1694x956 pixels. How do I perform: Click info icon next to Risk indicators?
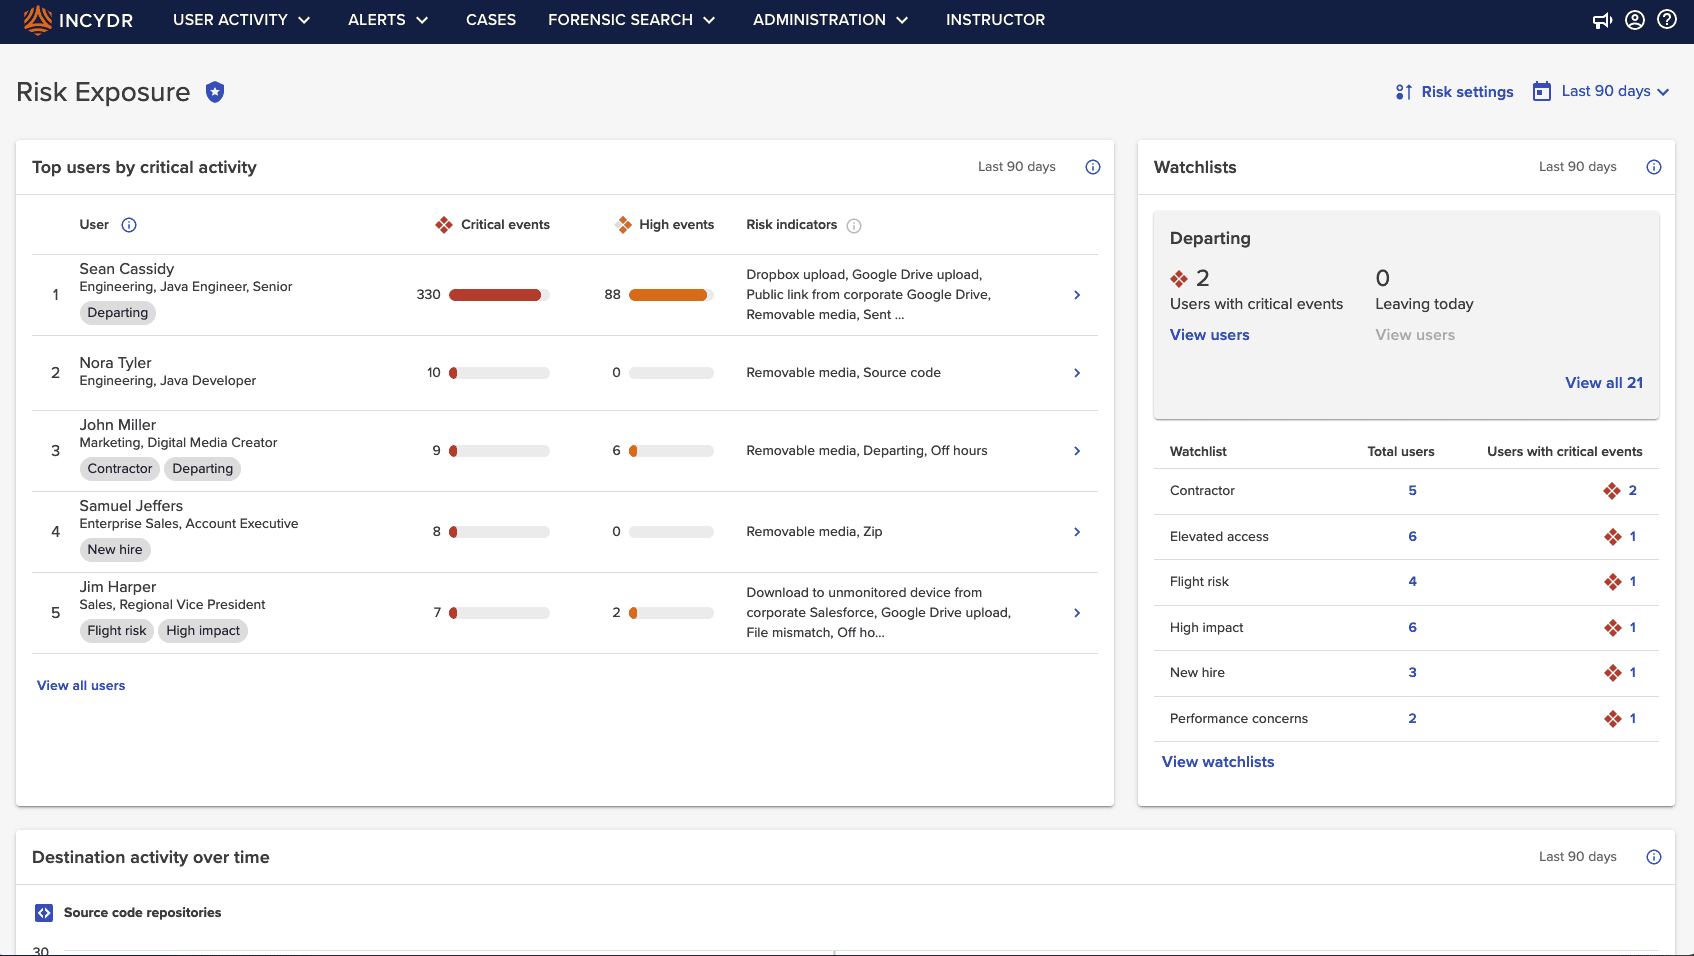[854, 226]
